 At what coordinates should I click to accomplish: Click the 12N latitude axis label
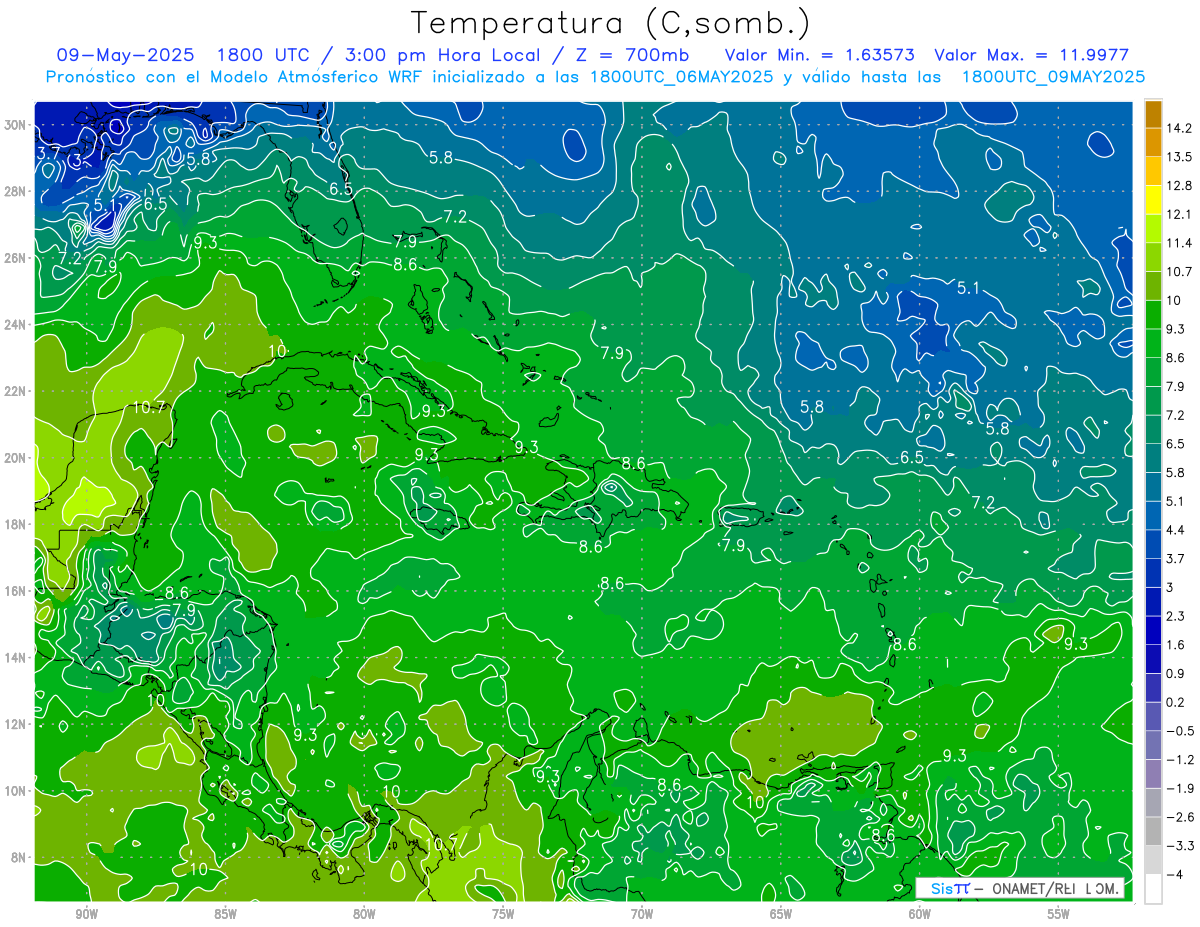coord(16,724)
